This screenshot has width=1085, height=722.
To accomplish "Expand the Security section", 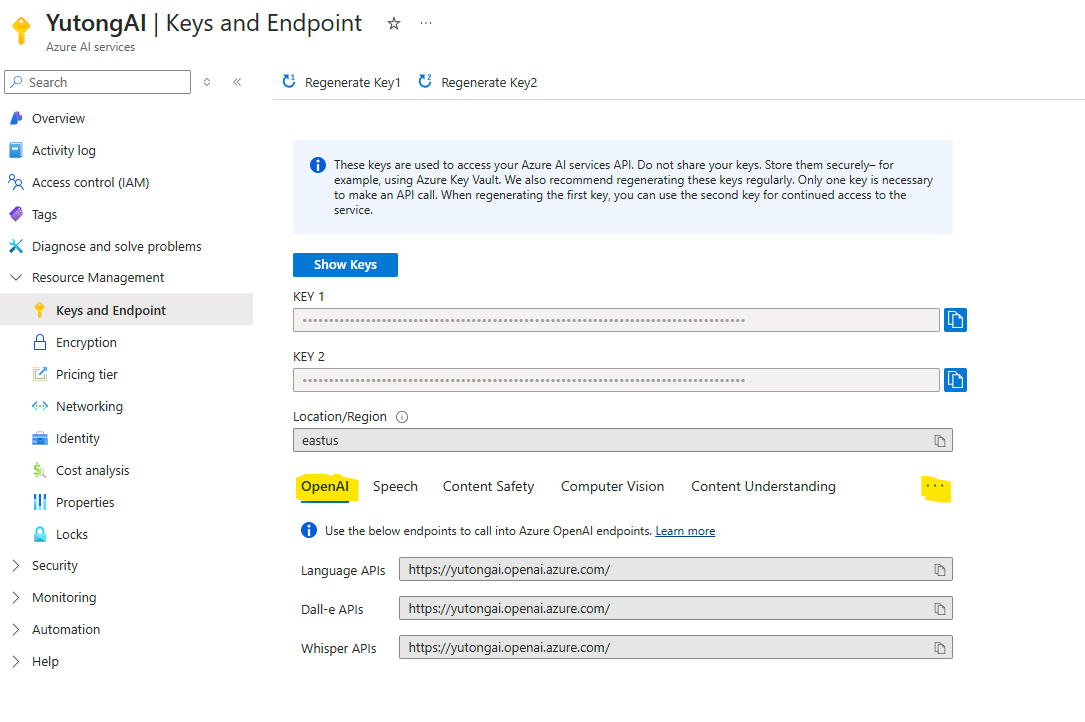I will pyautogui.click(x=16, y=566).
